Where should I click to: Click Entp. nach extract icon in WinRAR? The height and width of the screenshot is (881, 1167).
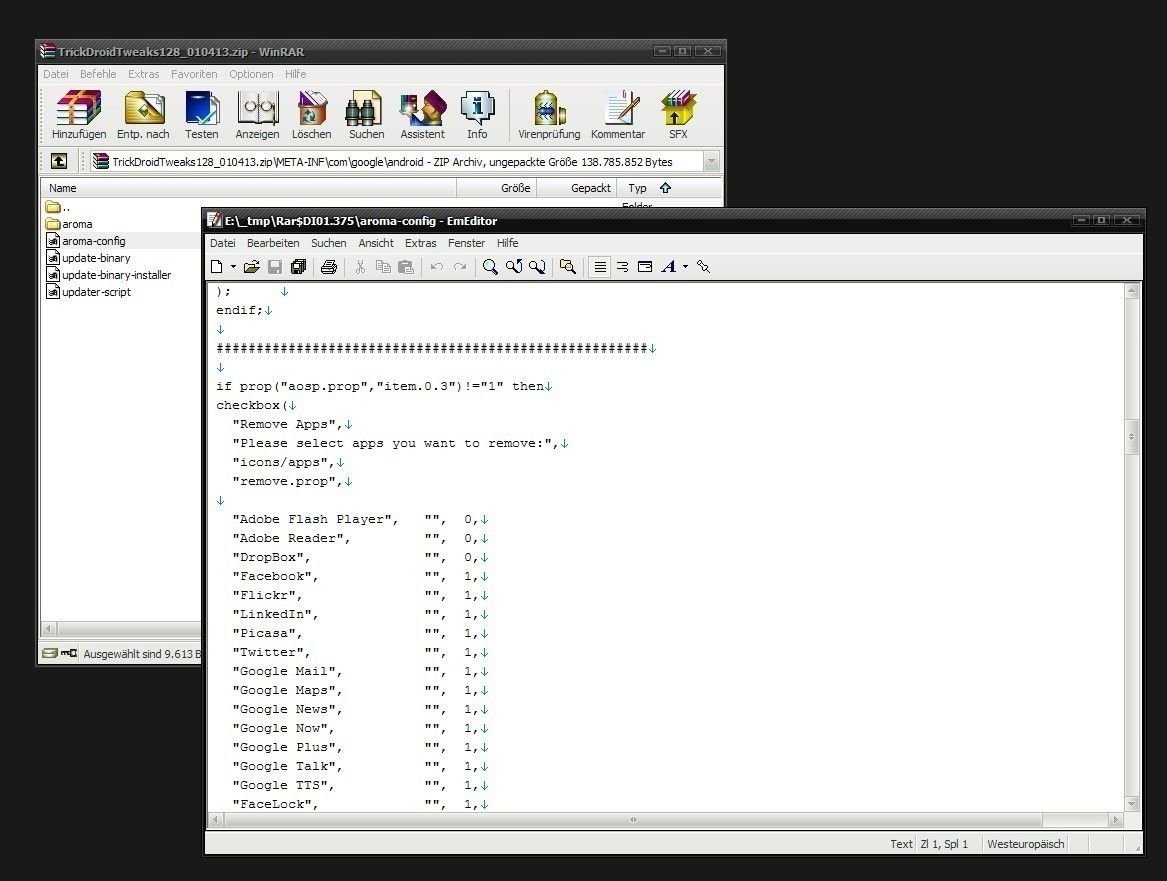(x=143, y=115)
